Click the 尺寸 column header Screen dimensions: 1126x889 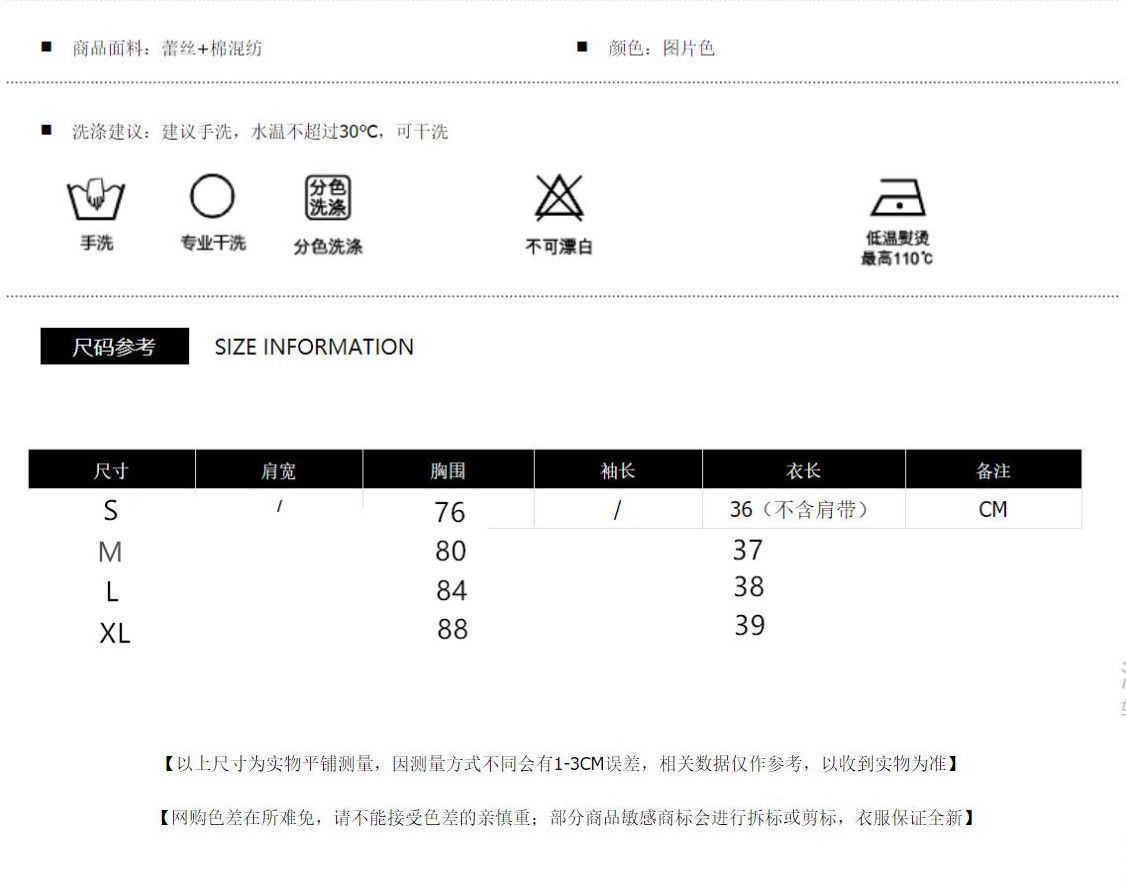pos(111,470)
